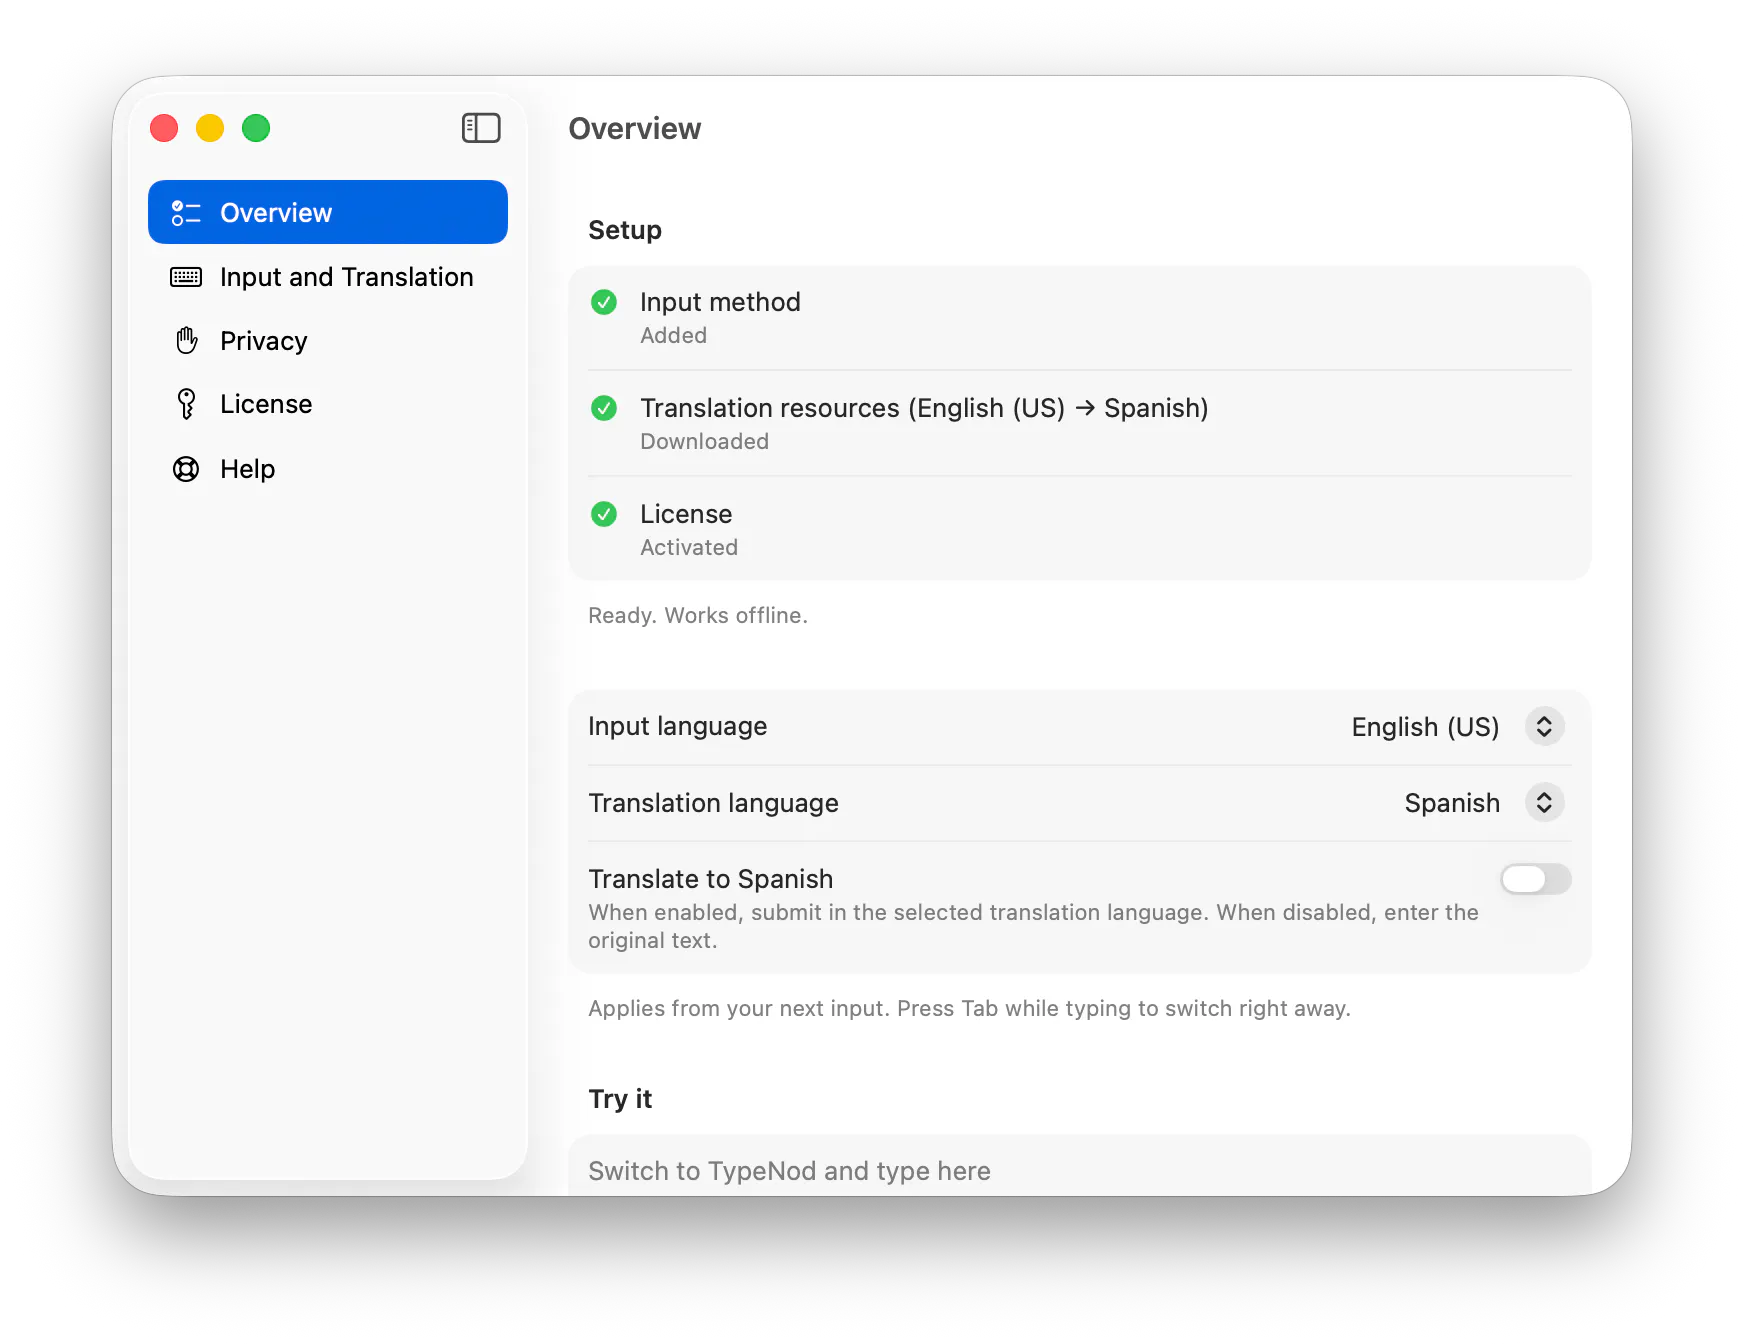Viewport: 1744px width, 1344px height.
Task: Go to the Privacy section
Action: 328,341
